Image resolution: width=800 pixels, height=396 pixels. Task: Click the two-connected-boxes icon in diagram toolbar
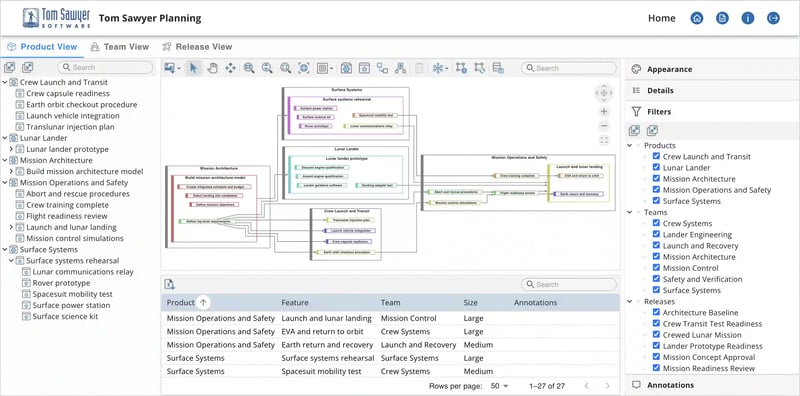pyautogui.click(x=383, y=68)
